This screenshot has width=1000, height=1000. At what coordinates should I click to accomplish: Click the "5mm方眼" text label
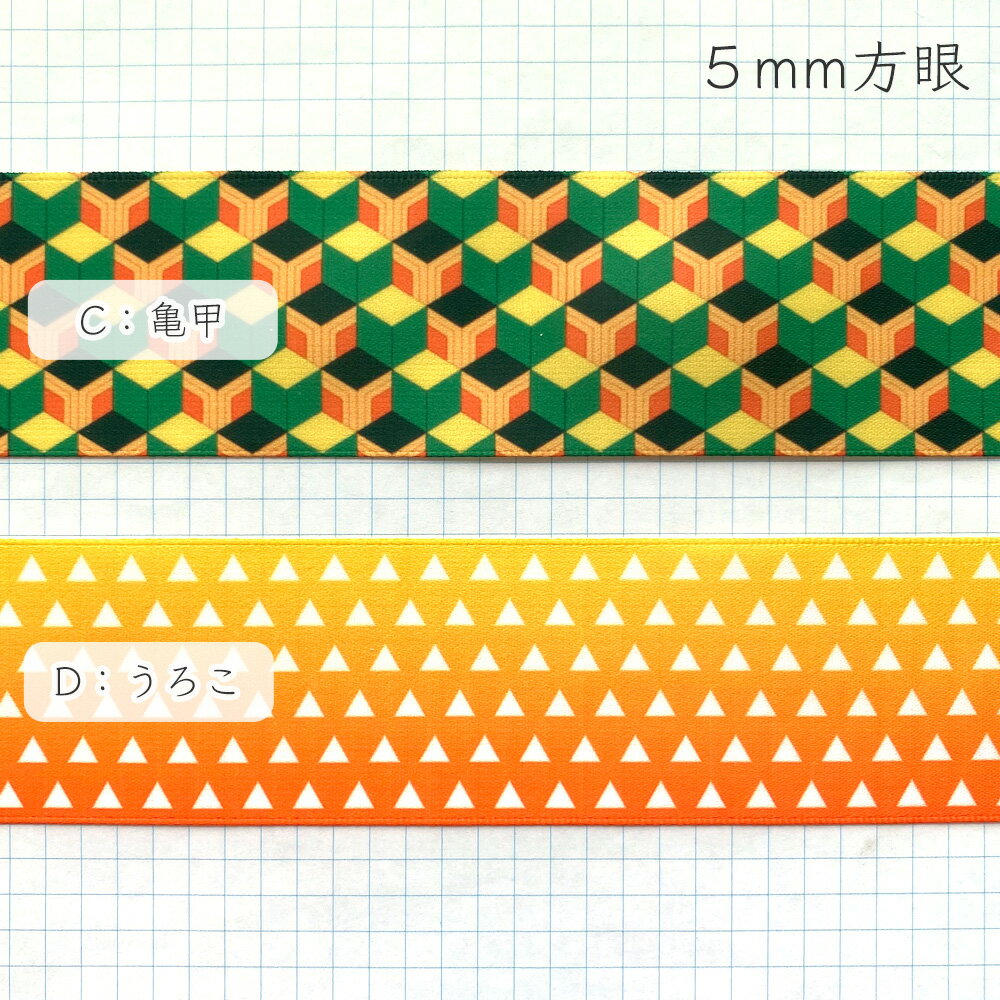837,68
